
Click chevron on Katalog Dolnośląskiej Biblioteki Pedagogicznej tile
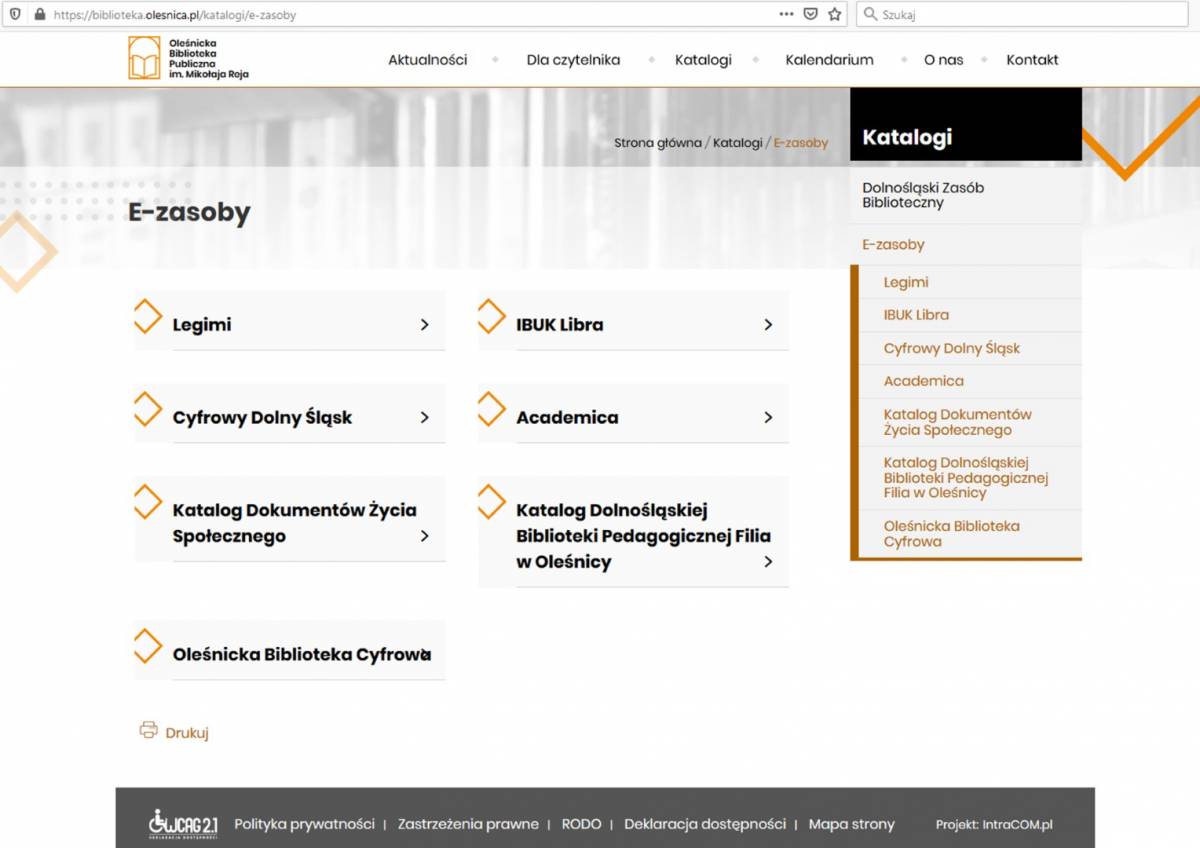pyautogui.click(x=768, y=562)
